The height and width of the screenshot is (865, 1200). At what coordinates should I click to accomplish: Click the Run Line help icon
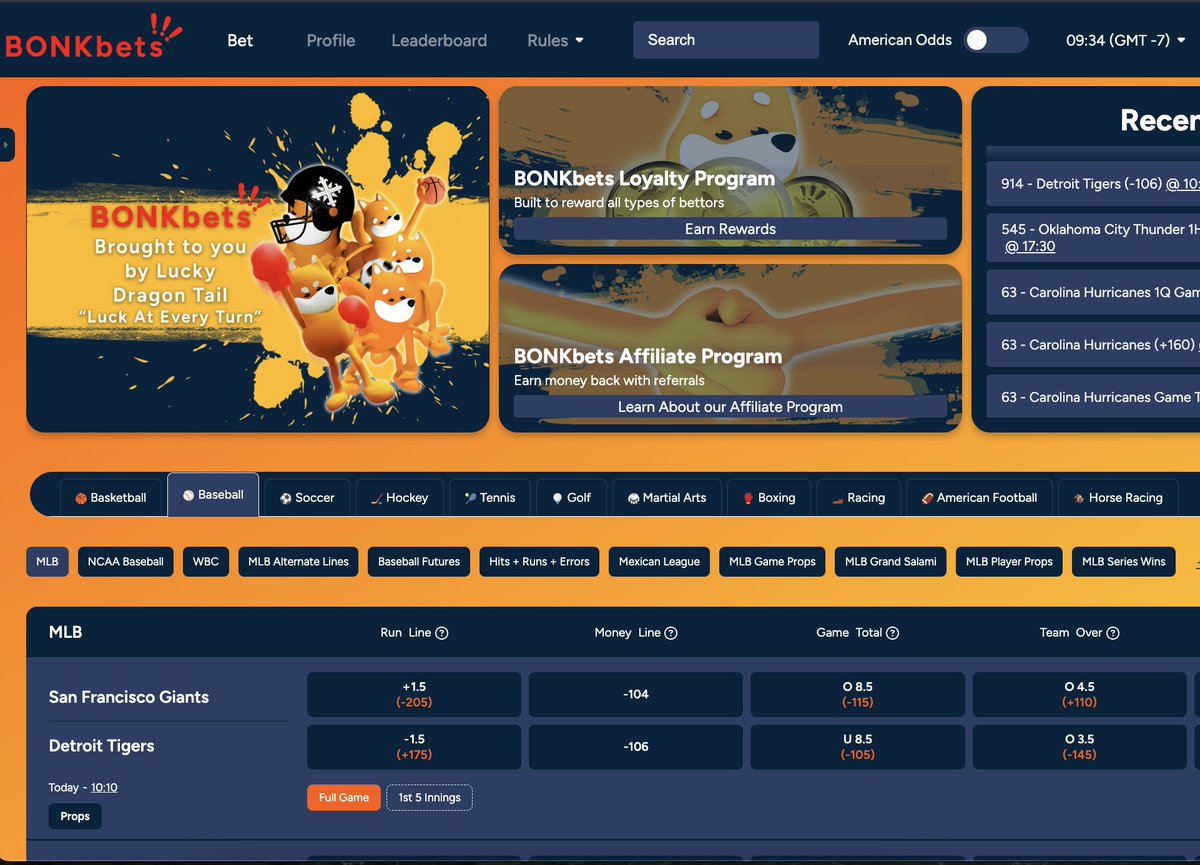tap(442, 633)
